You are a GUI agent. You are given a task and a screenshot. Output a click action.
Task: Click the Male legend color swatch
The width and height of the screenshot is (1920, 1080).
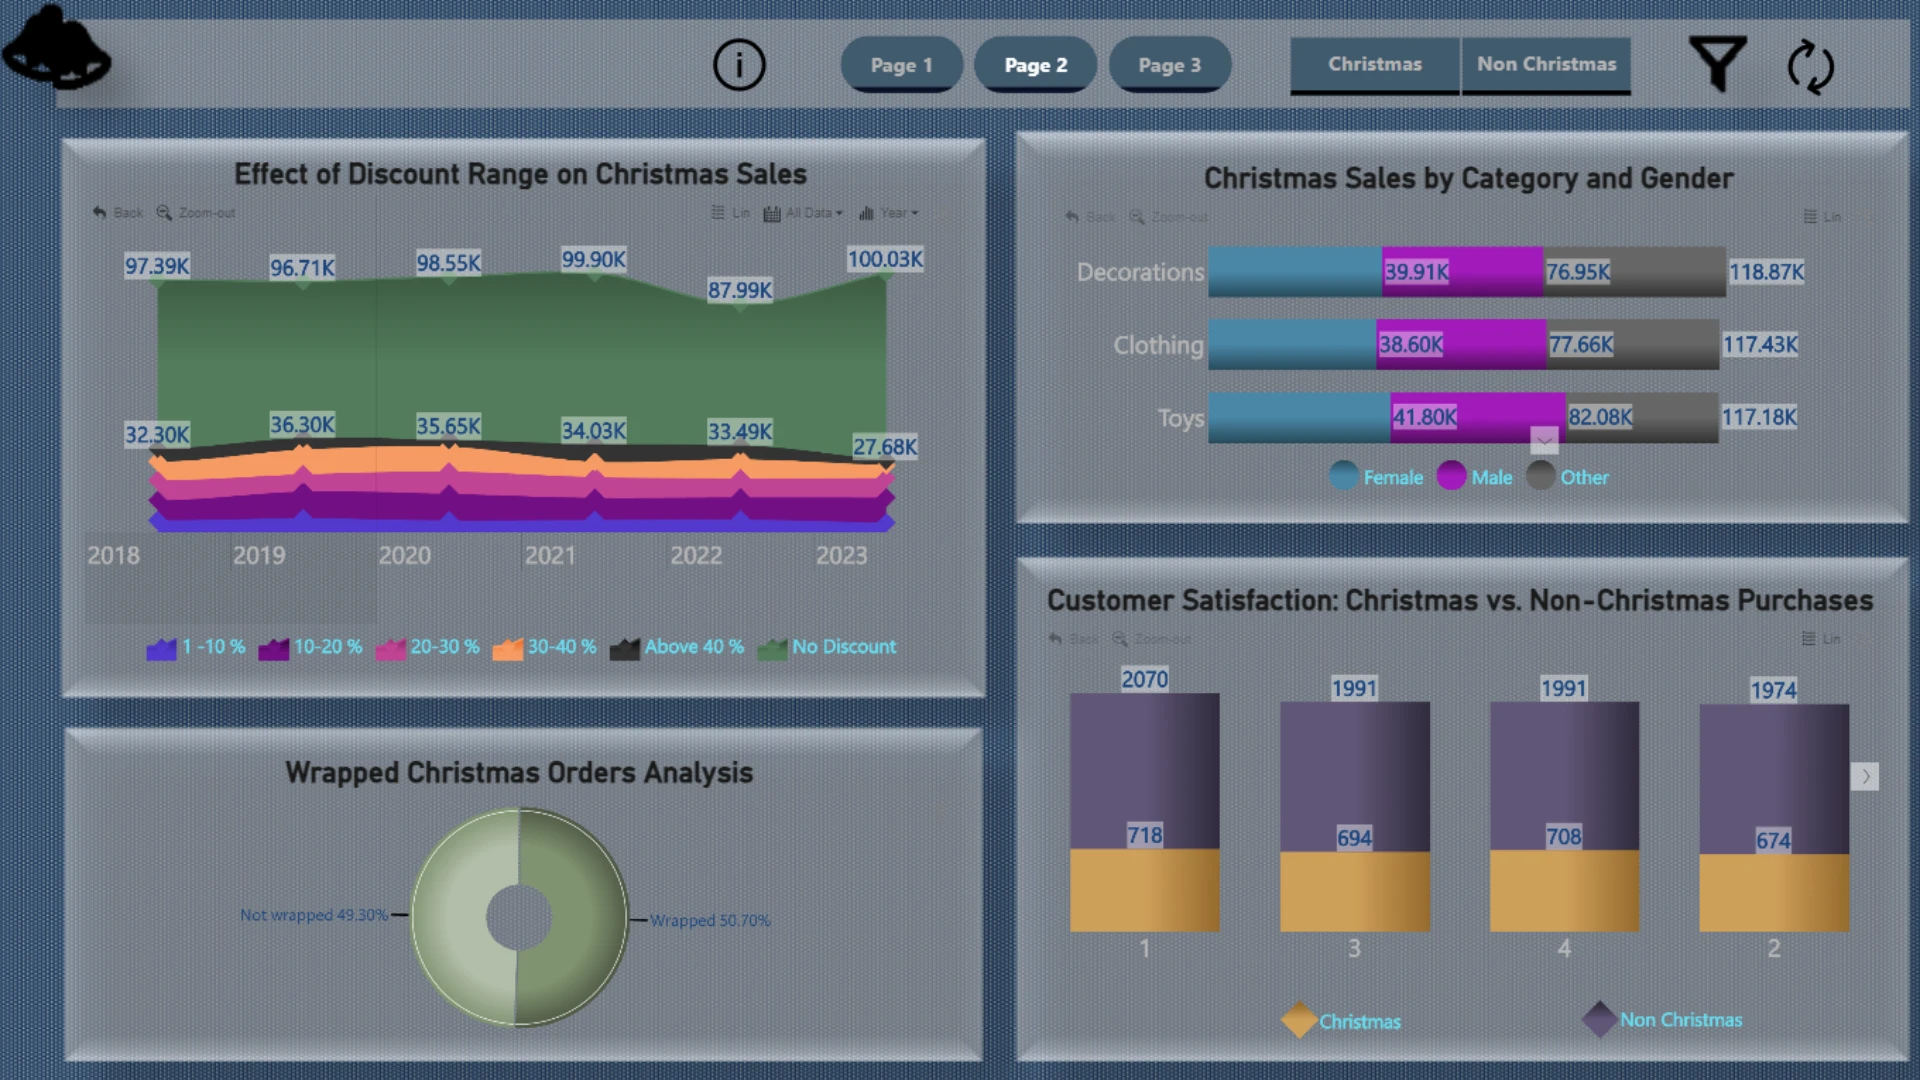click(x=1451, y=476)
